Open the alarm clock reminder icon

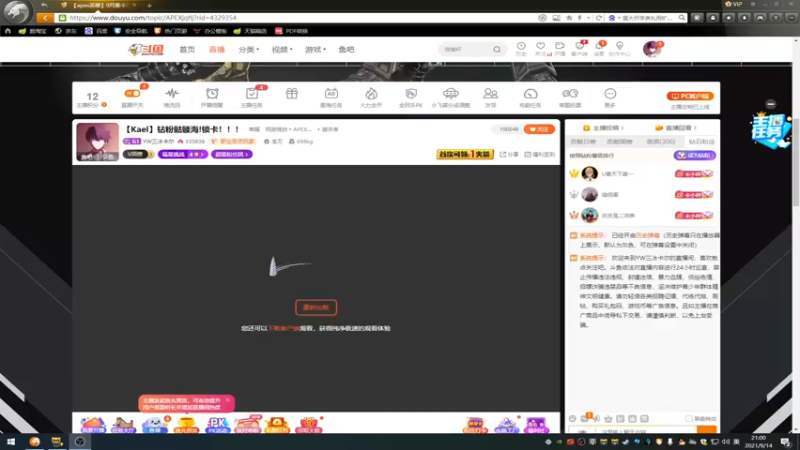[212, 93]
